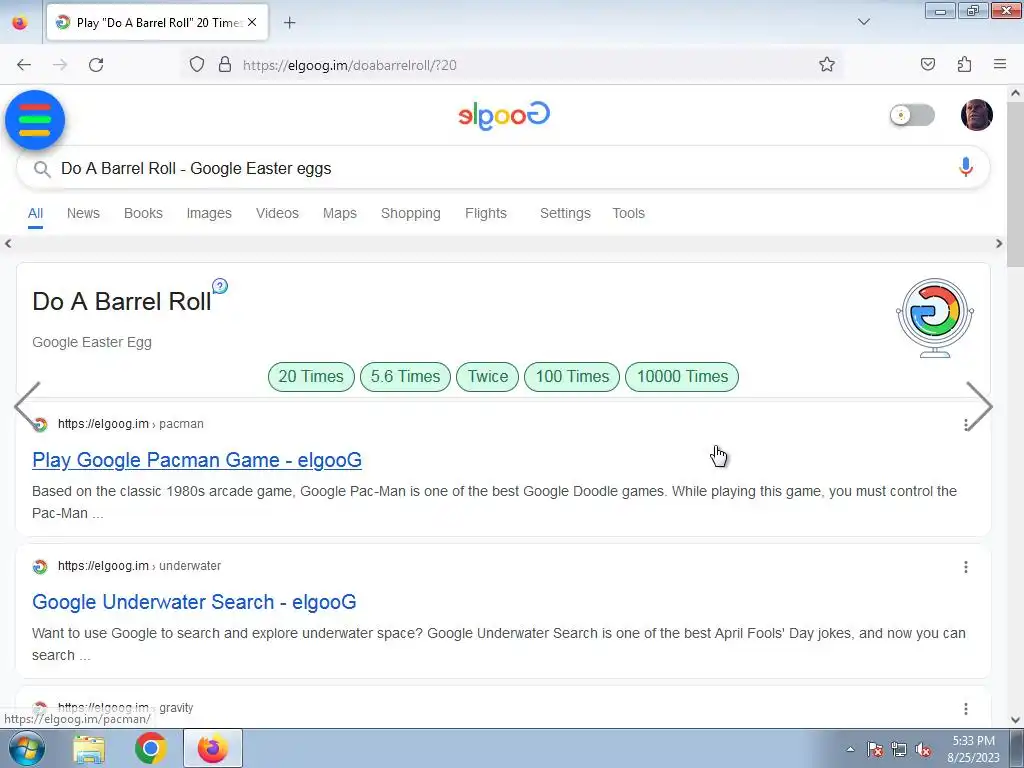Open the list all tabs dropdown arrow
Screen dimensions: 1024x768
pyautogui.click(x=864, y=22)
